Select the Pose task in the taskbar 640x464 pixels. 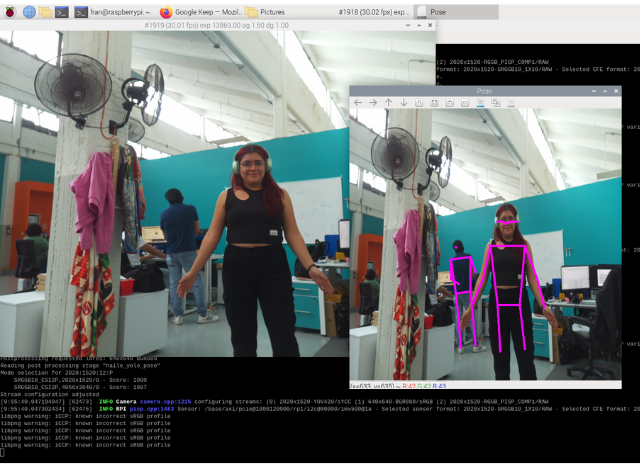(456, 12)
